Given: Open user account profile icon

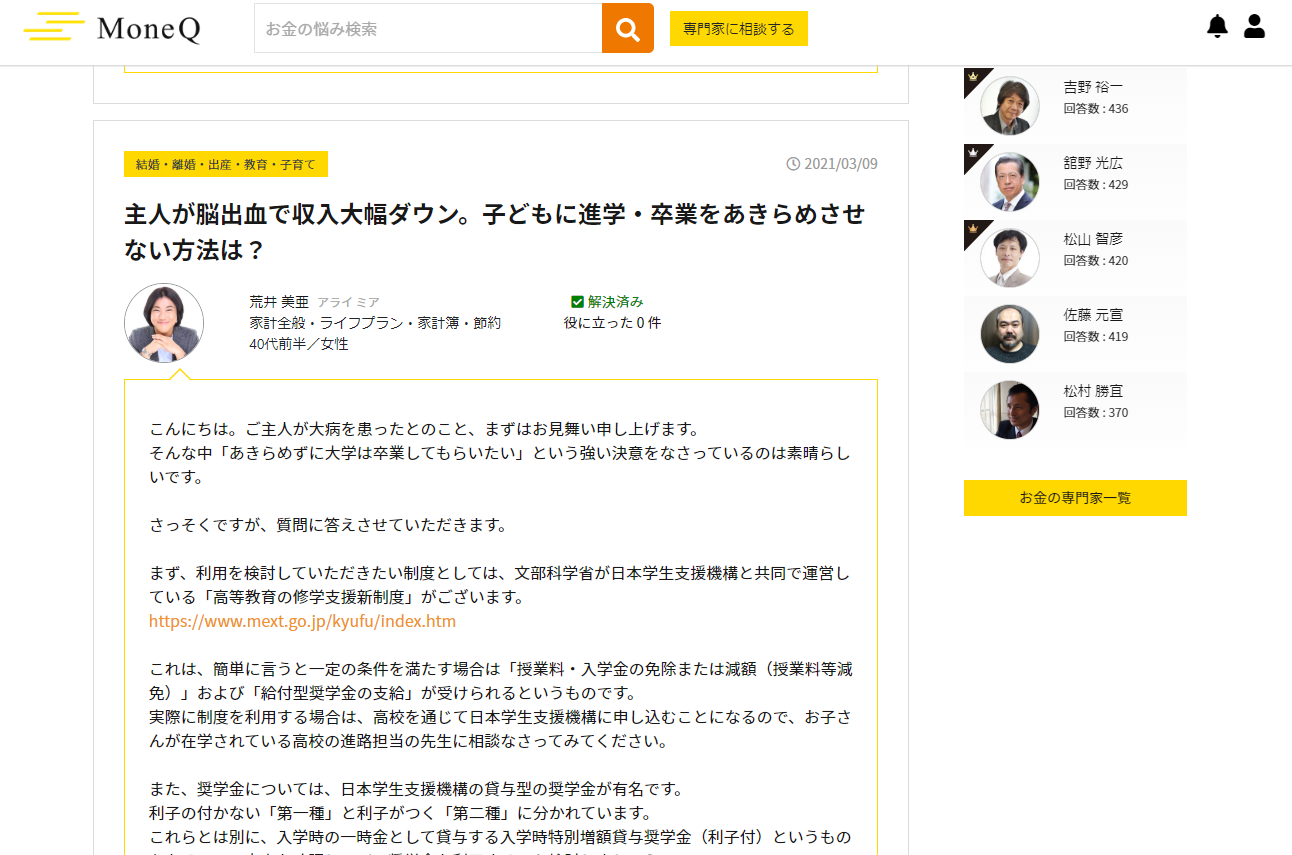Looking at the screenshot, I should tap(1254, 27).
